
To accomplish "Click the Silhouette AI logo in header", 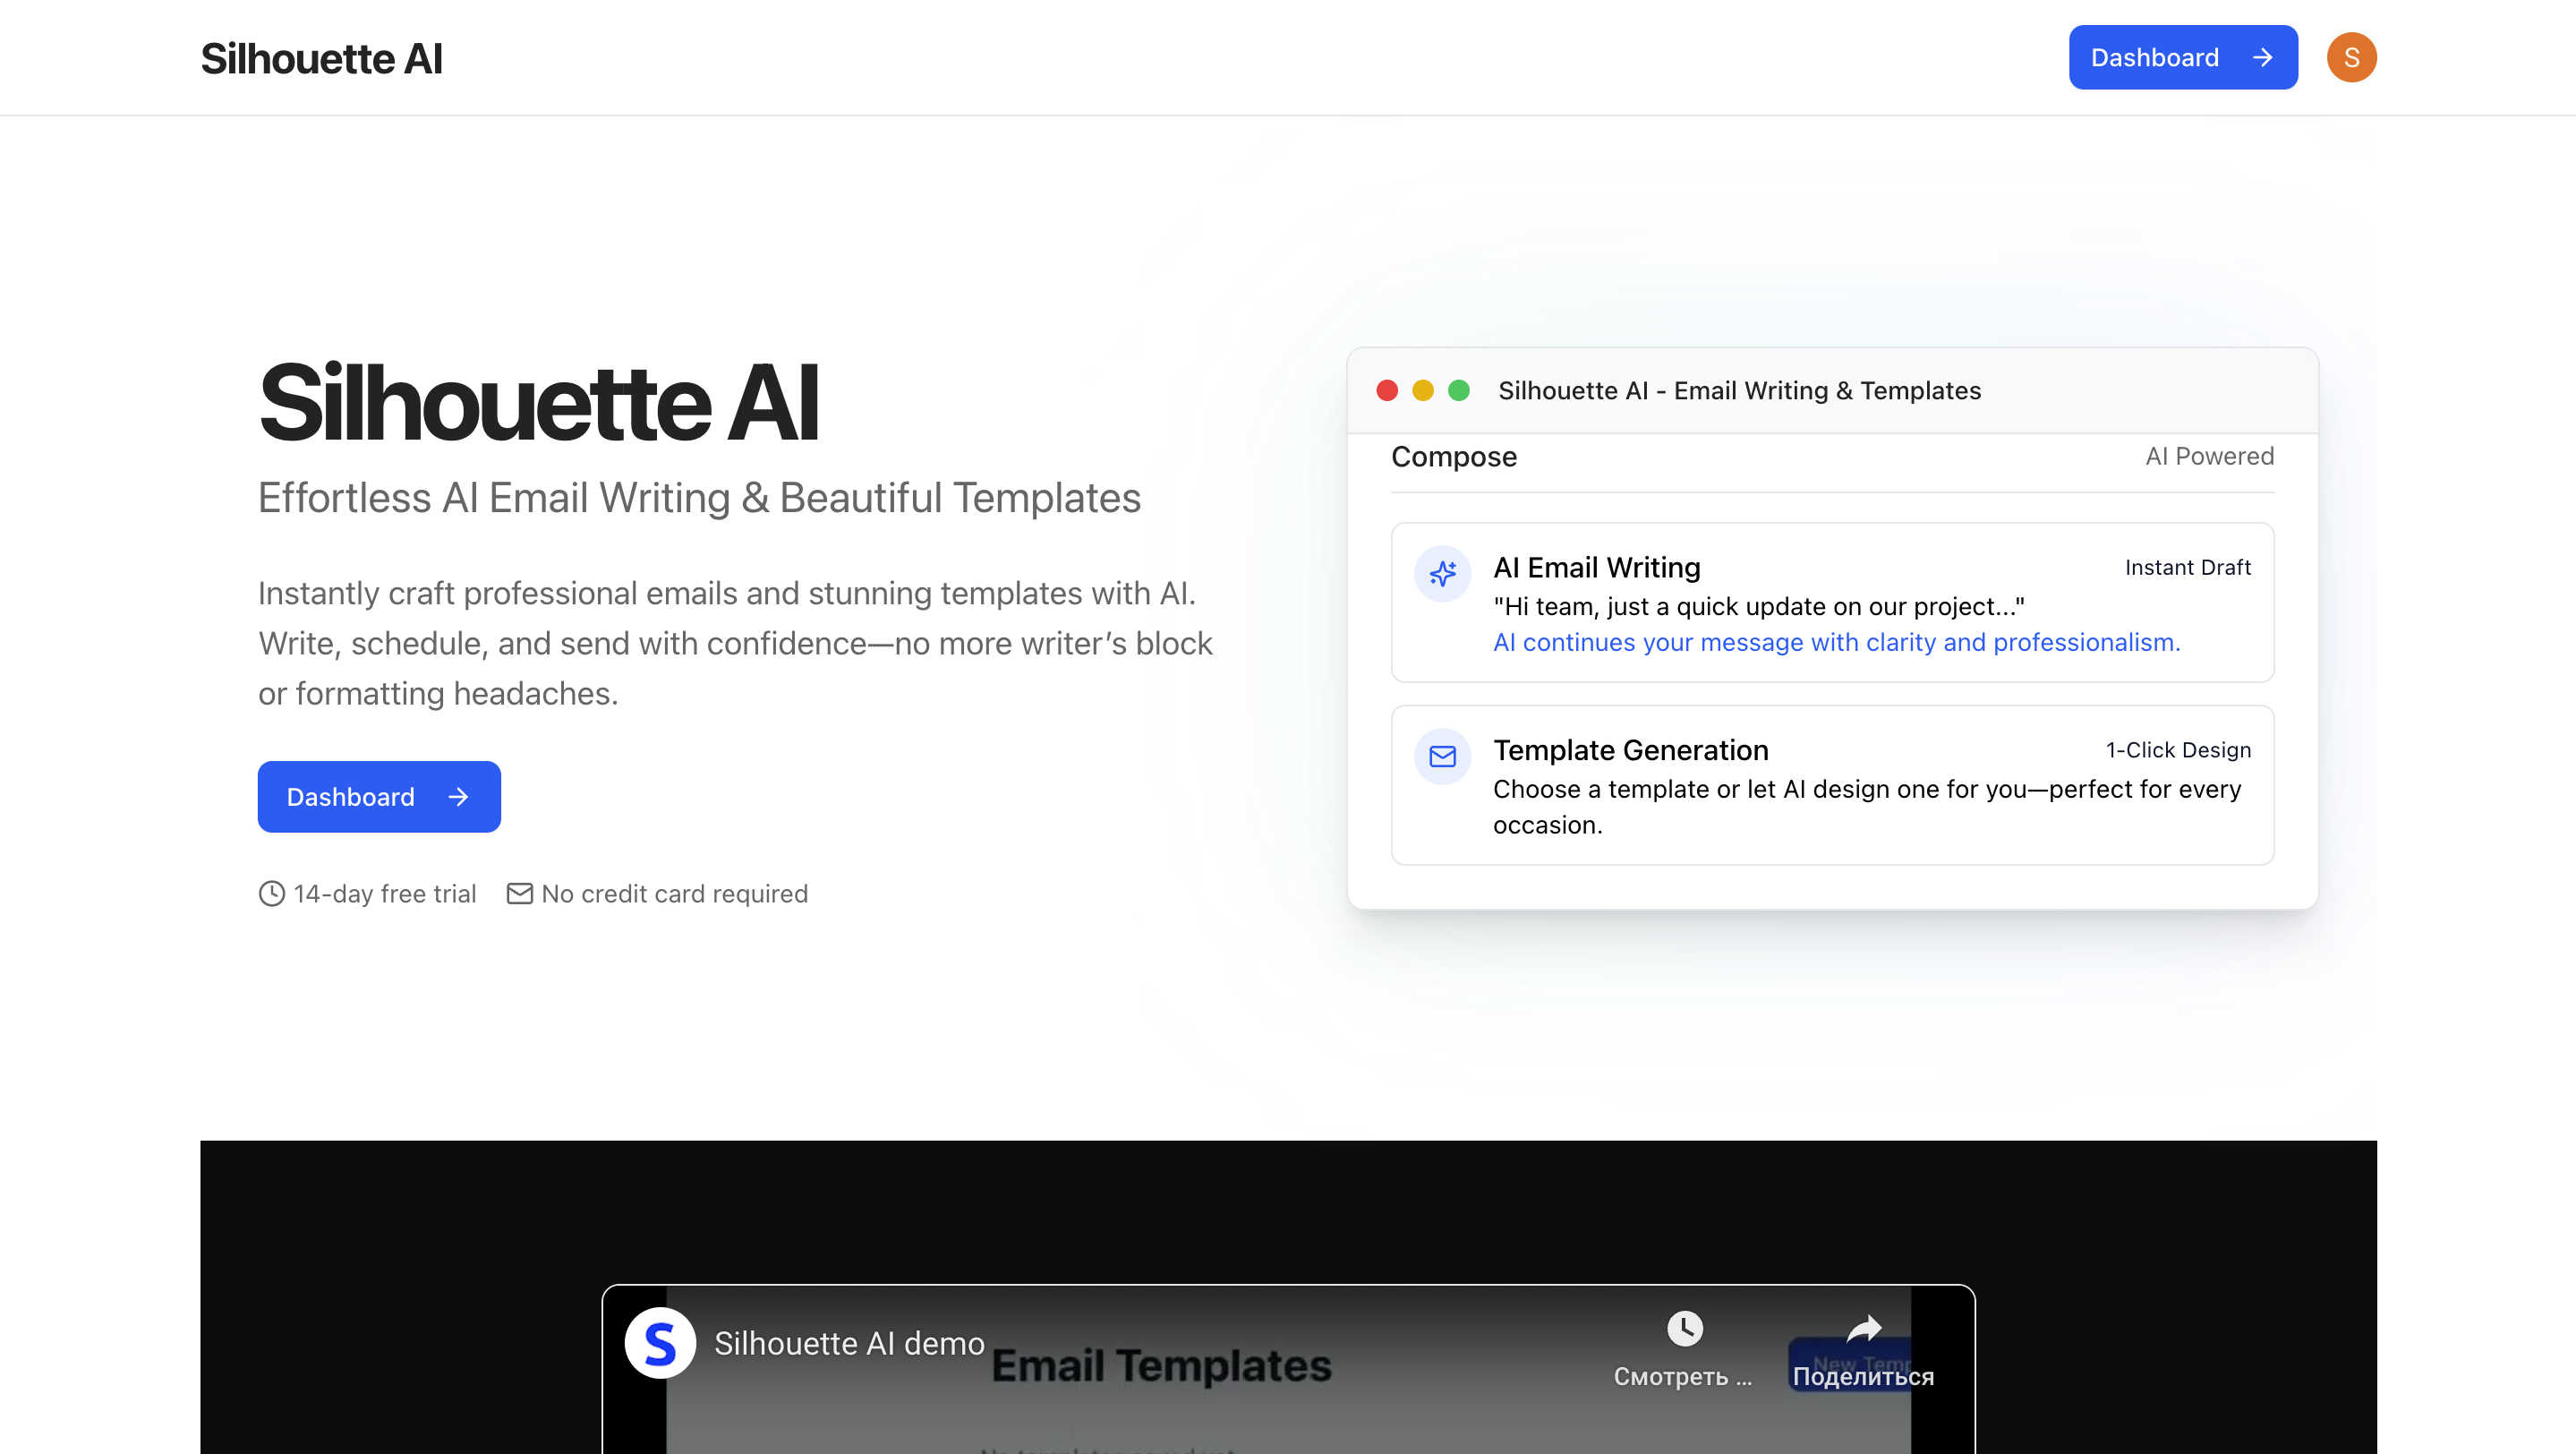I will [x=321, y=58].
